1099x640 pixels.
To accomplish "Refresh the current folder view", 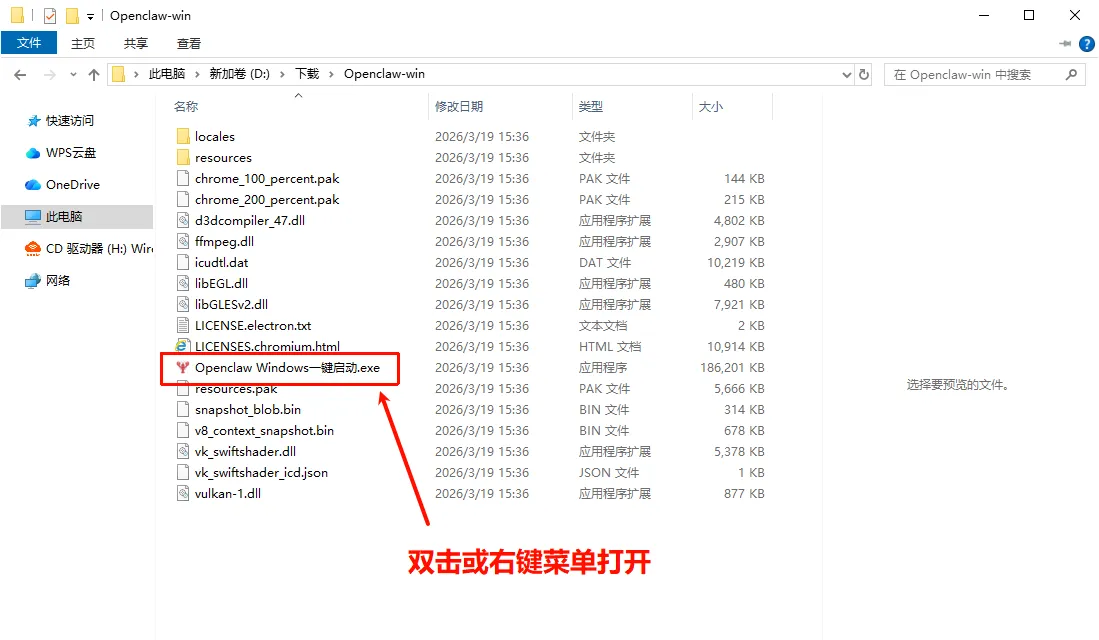I will coord(864,74).
